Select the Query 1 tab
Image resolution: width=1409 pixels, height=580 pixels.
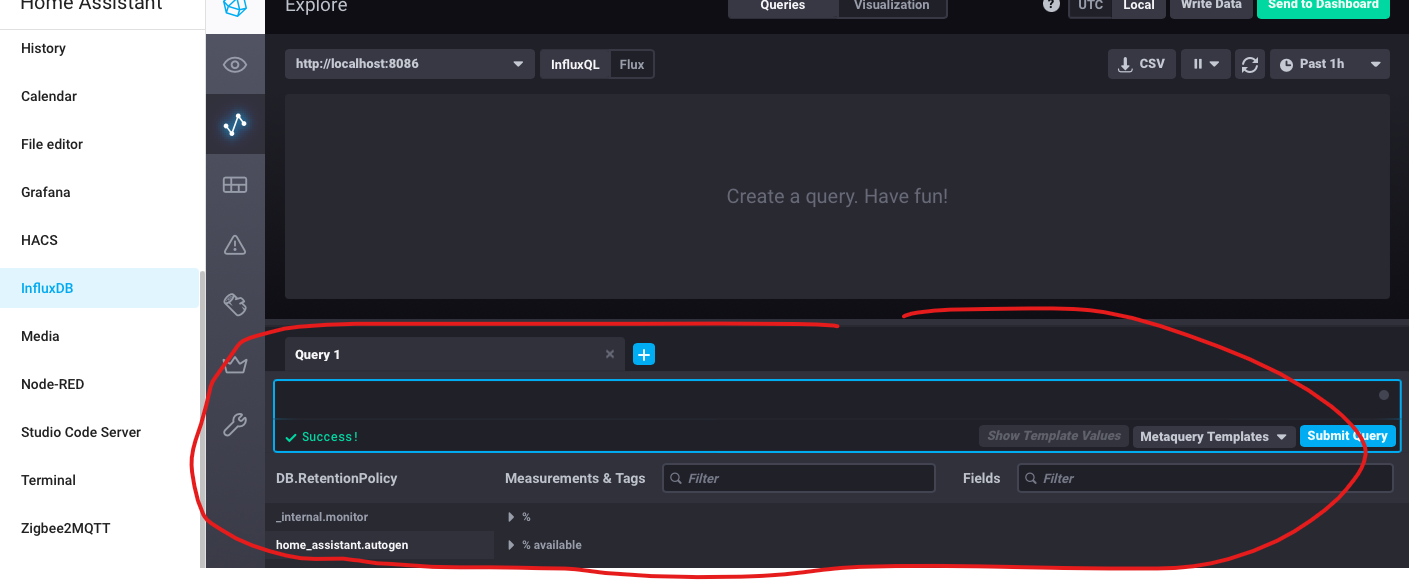pos(455,354)
